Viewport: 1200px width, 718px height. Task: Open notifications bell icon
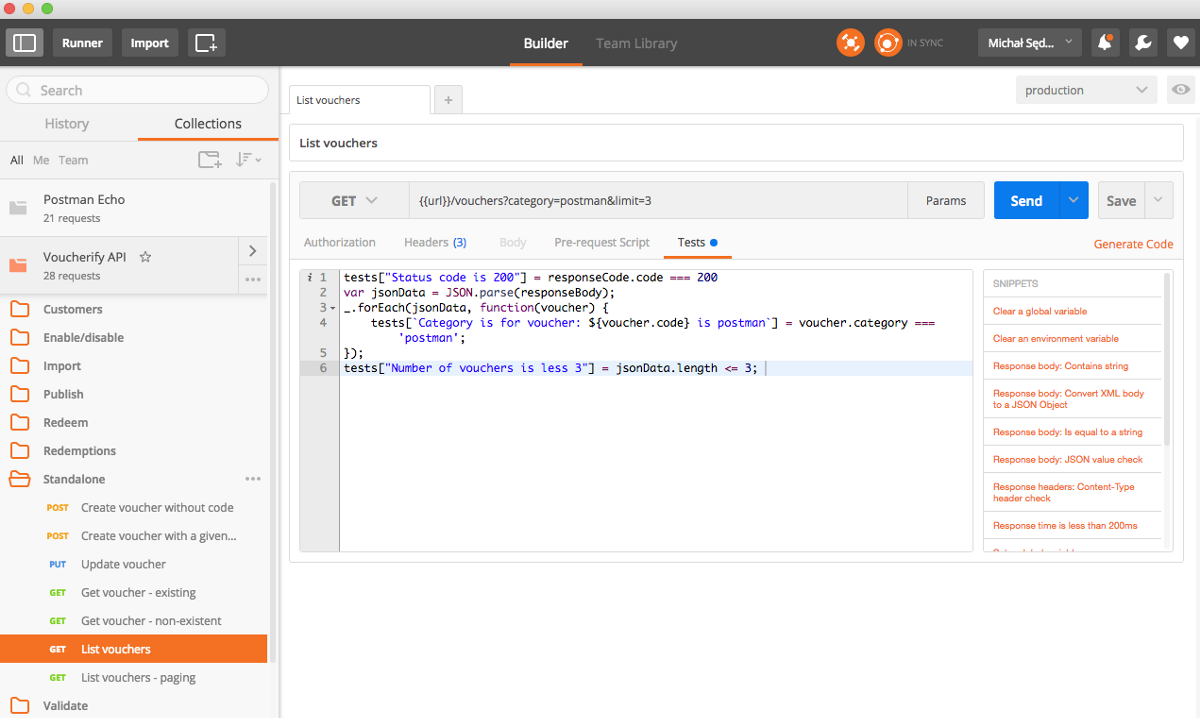1105,43
